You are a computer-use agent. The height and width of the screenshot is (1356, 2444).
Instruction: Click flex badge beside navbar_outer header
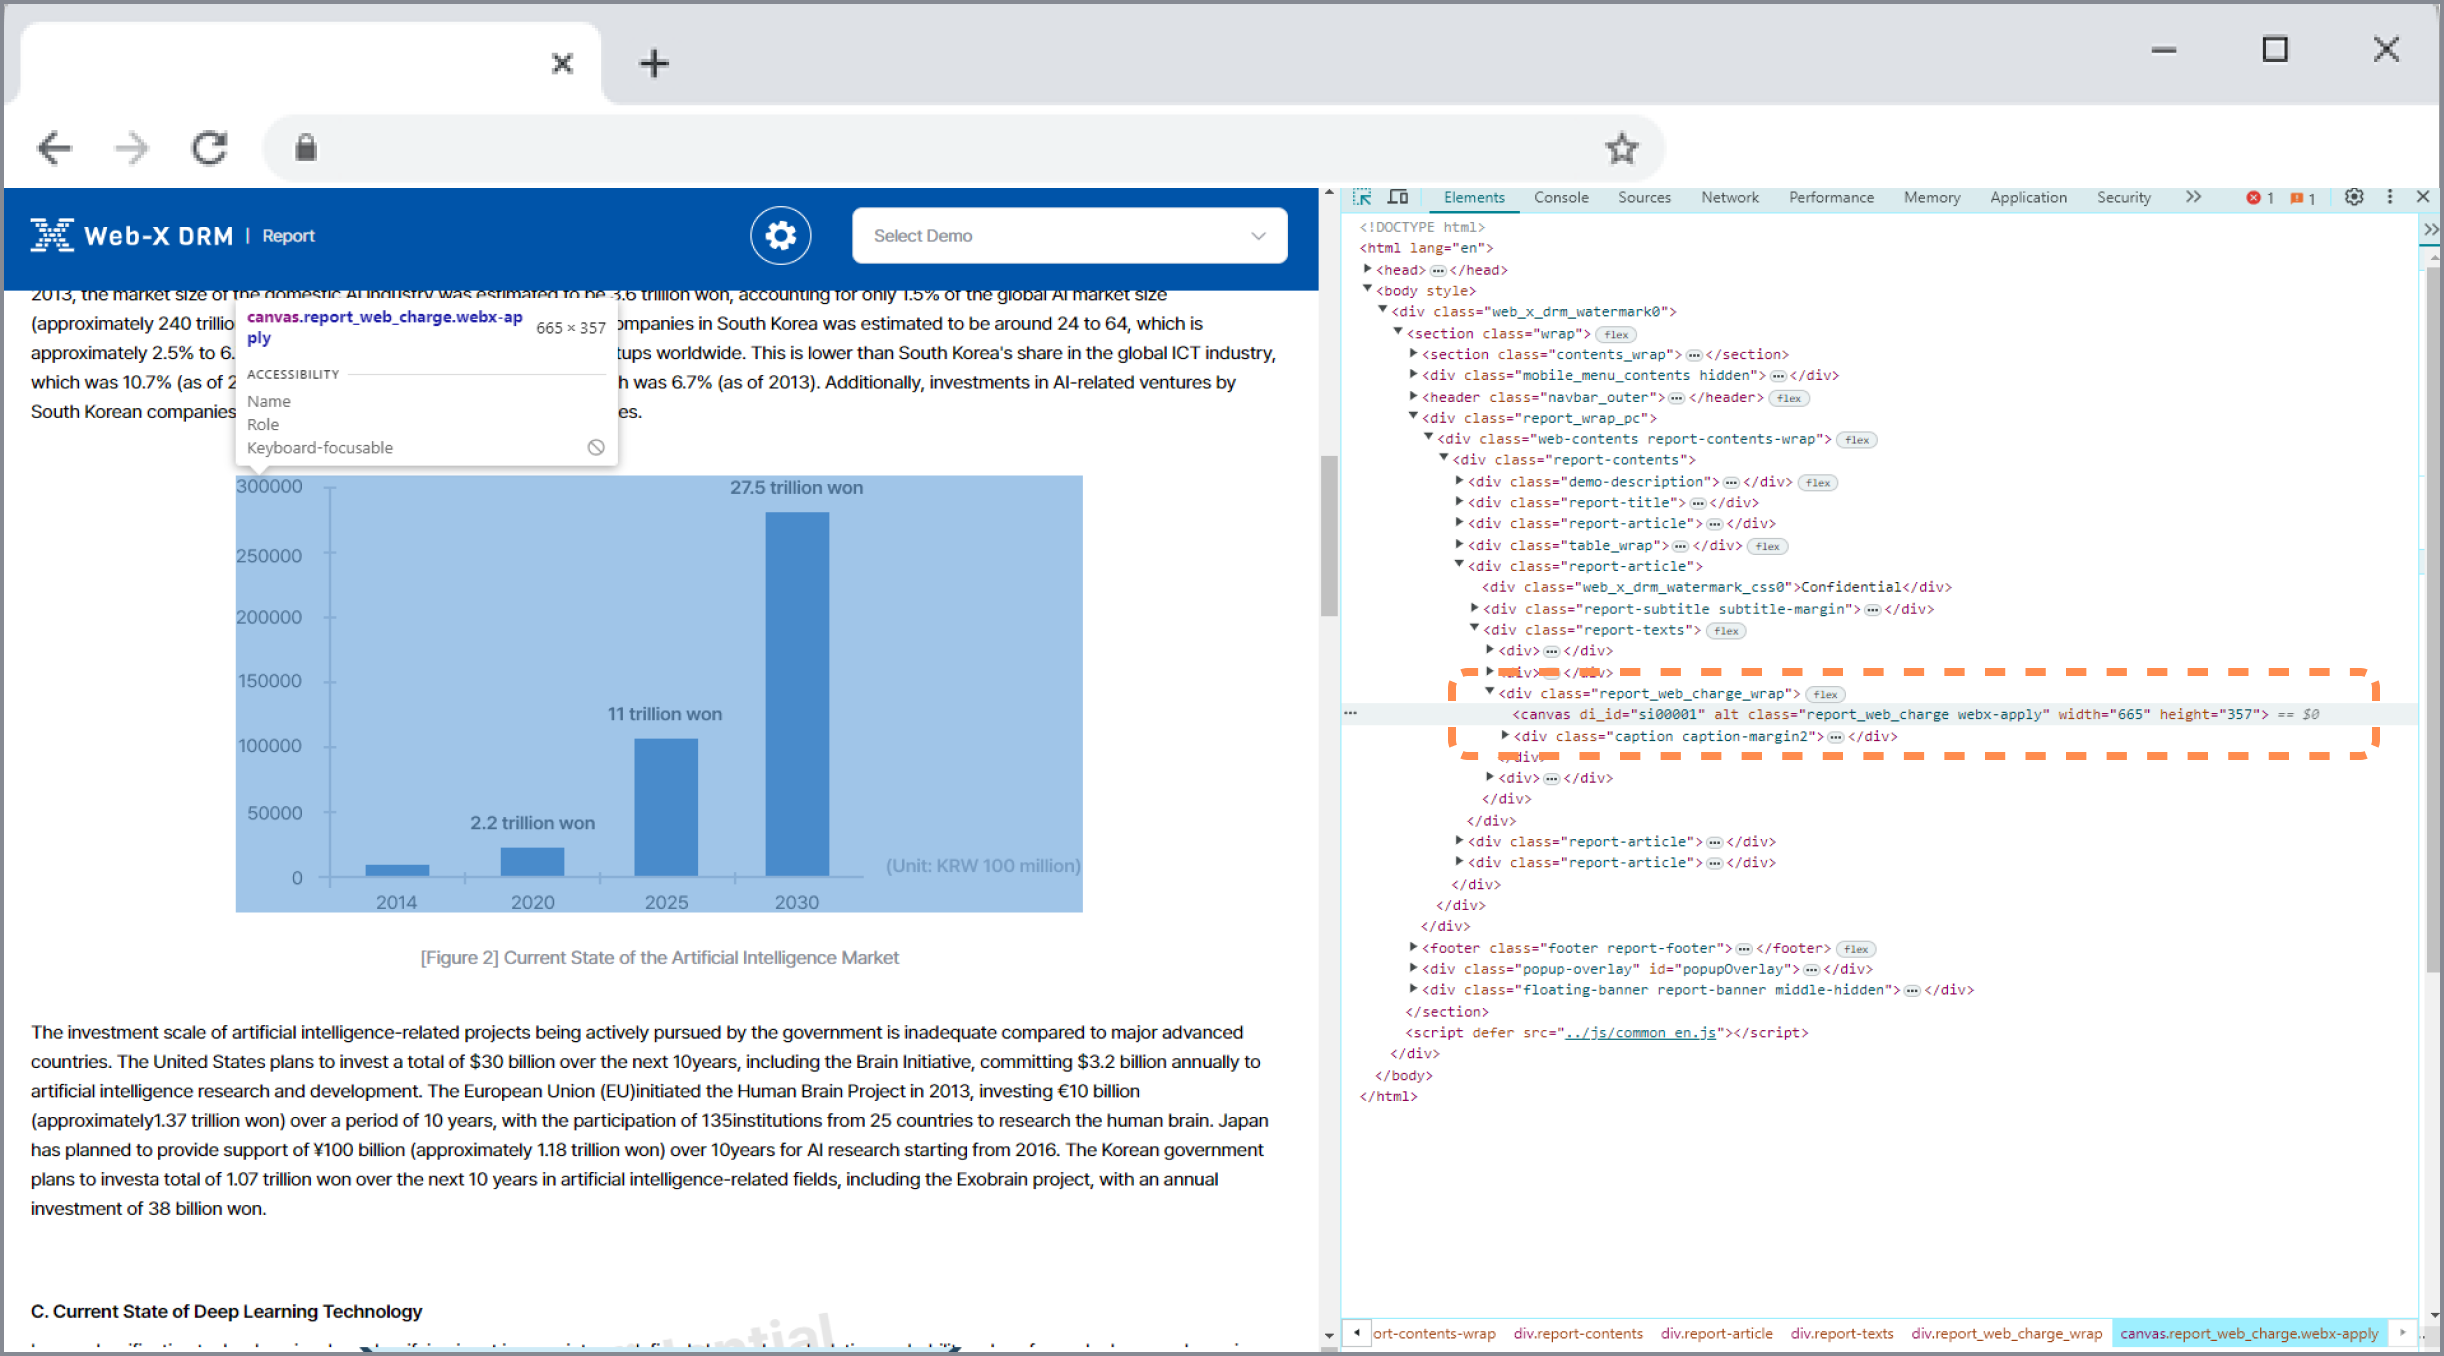[1789, 398]
